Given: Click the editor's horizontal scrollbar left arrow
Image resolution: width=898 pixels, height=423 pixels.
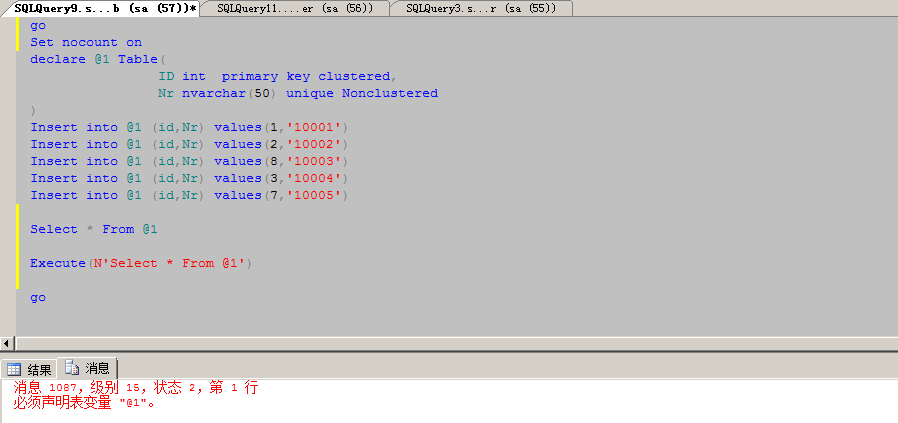Looking at the screenshot, I should pos(8,343).
